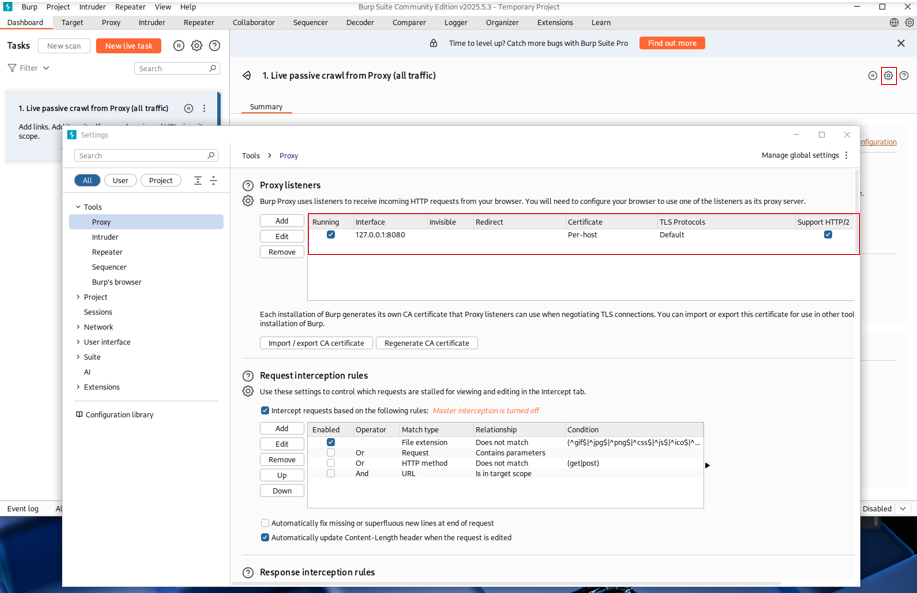Dismiss the Burp Suite Pro banner

[901, 43]
